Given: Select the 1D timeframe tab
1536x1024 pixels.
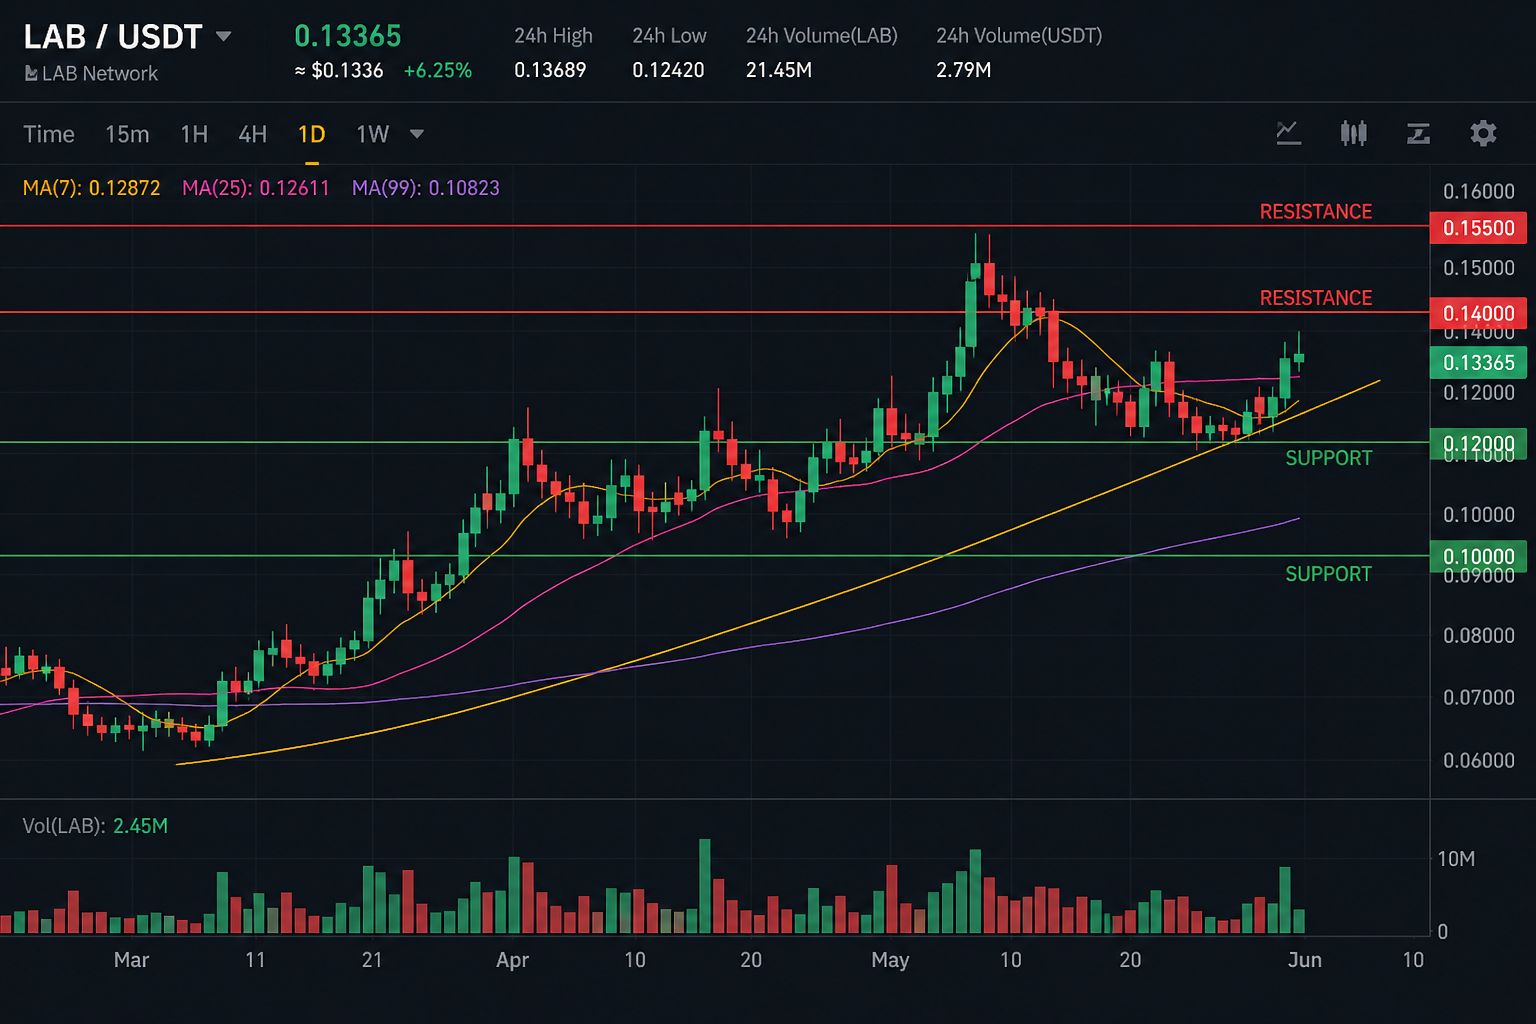Looking at the screenshot, I should 312,134.
